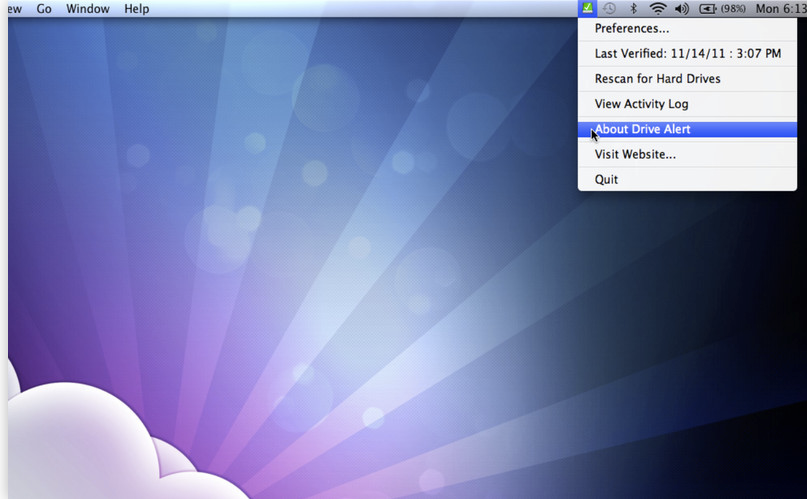Click the 98% battery percentage text
This screenshot has height=499, width=807.
click(733, 9)
